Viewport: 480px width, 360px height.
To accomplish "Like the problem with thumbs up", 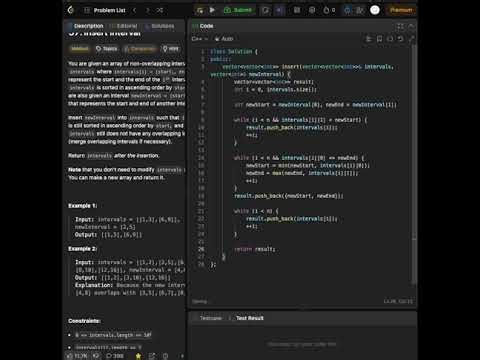I will [77, 356].
